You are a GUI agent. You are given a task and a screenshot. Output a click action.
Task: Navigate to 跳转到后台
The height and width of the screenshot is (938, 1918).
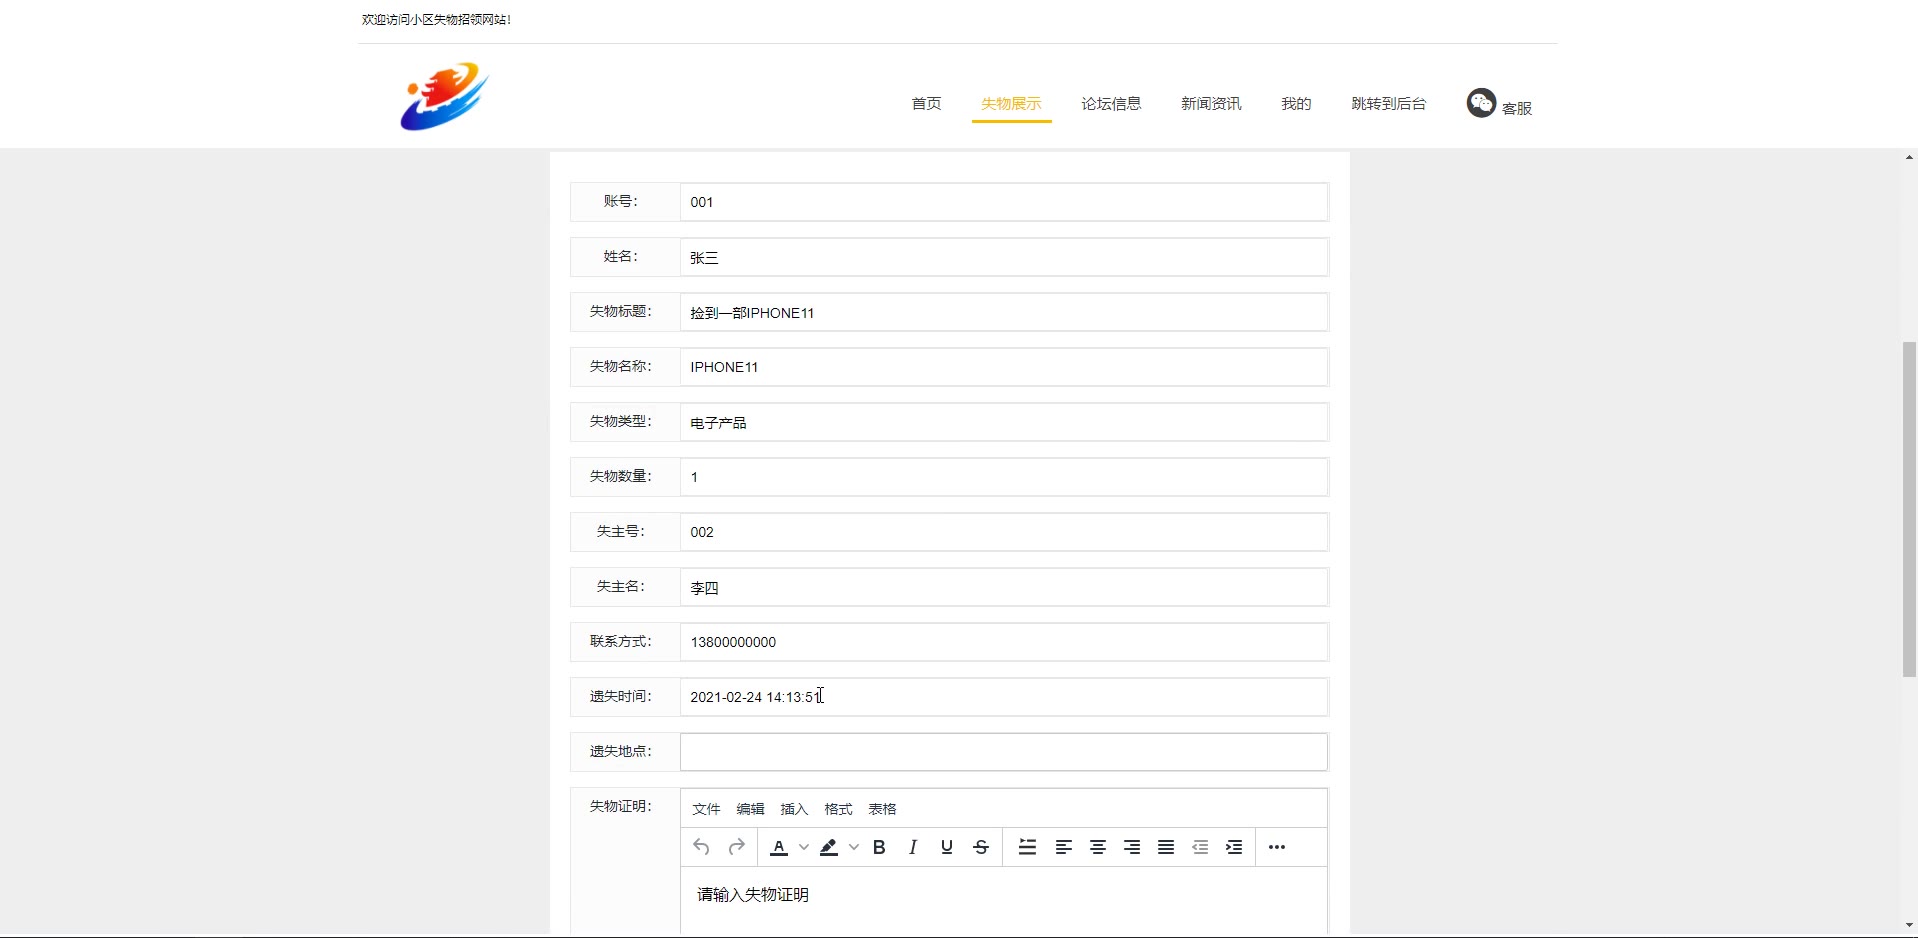(x=1388, y=104)
